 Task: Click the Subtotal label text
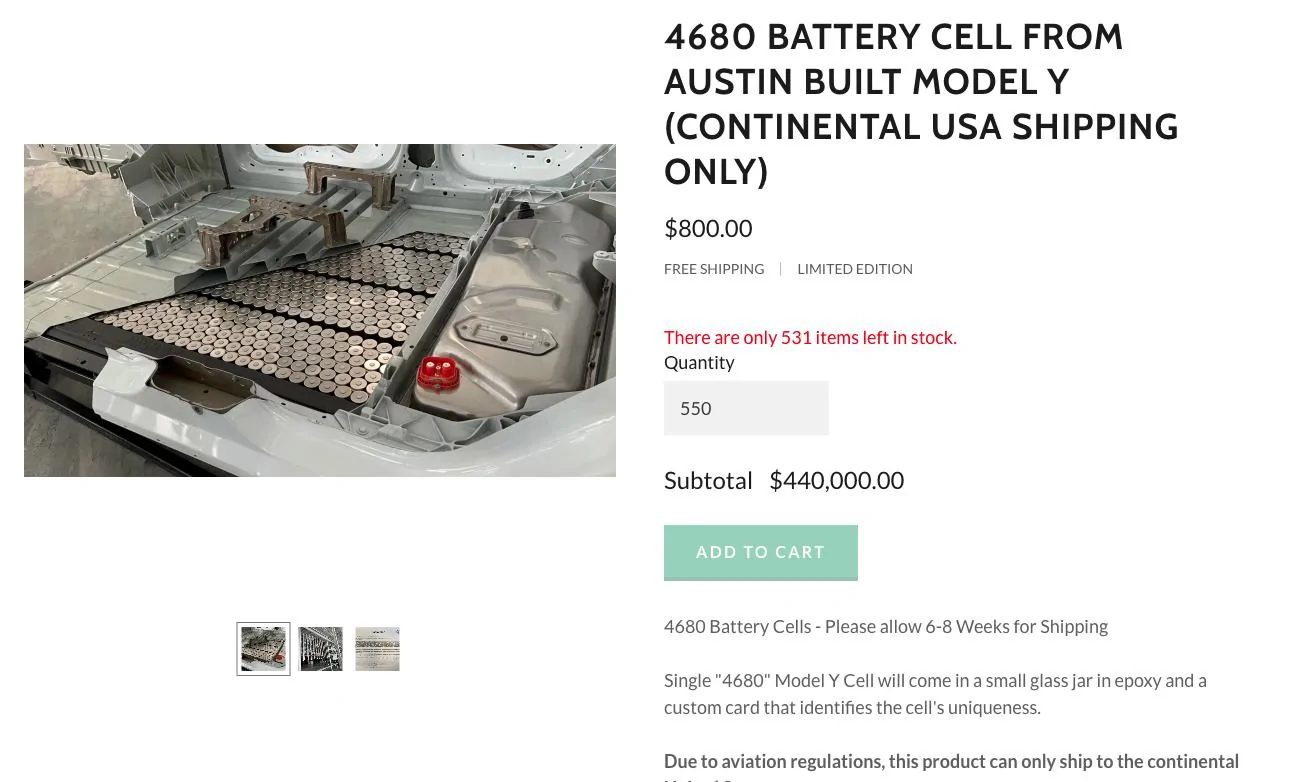point(708,480)
